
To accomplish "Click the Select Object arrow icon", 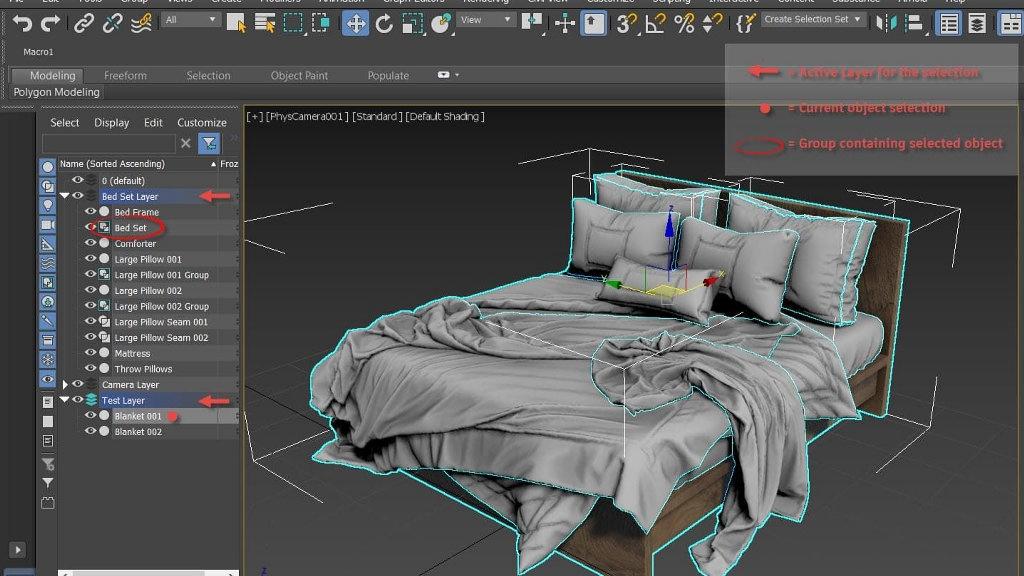I will point(238,22).
